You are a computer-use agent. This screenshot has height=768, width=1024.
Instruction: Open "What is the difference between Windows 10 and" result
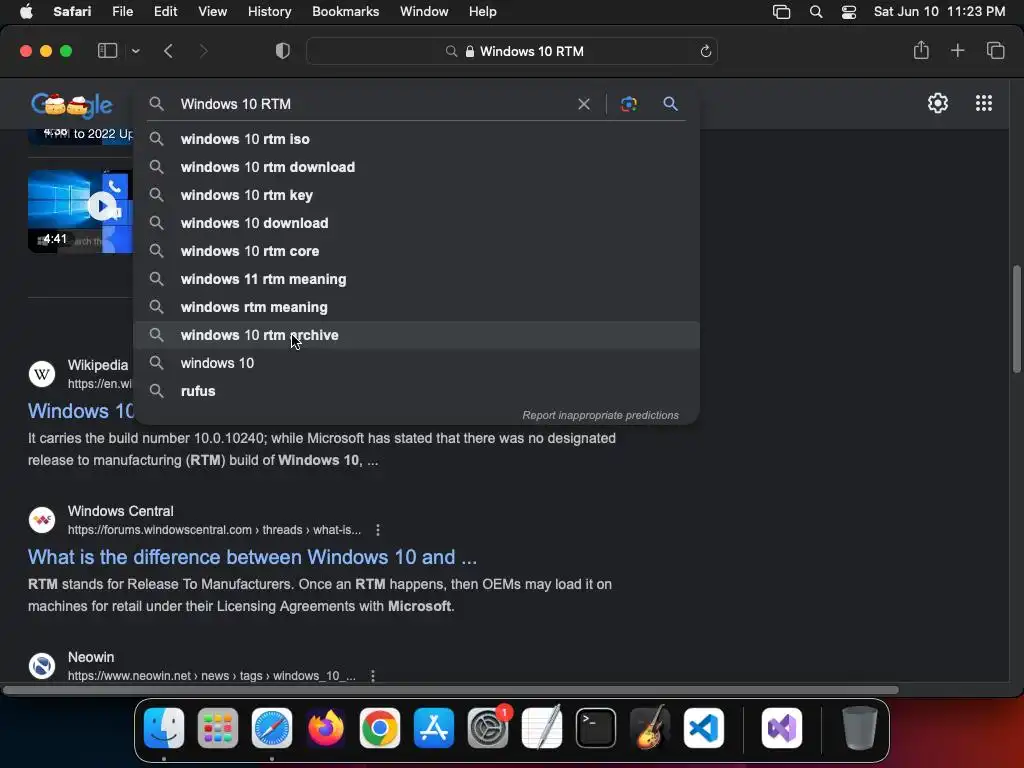[252, 557]
